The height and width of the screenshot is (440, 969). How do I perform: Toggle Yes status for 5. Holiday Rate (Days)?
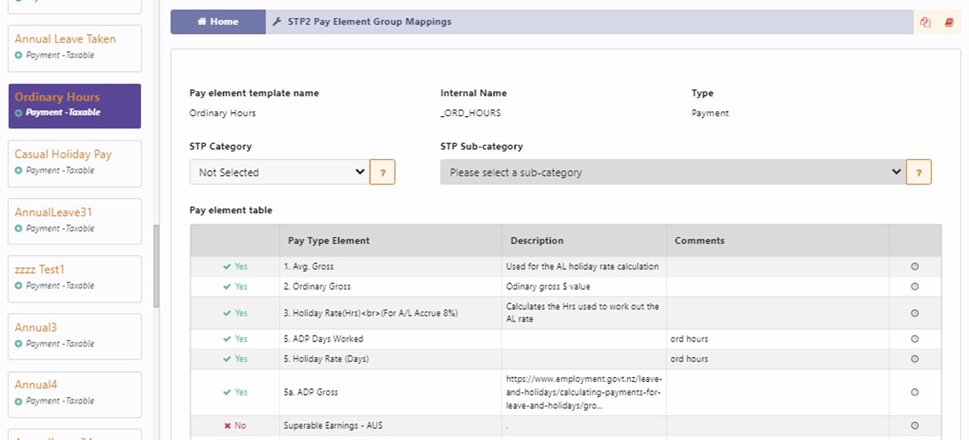[235, 358]
